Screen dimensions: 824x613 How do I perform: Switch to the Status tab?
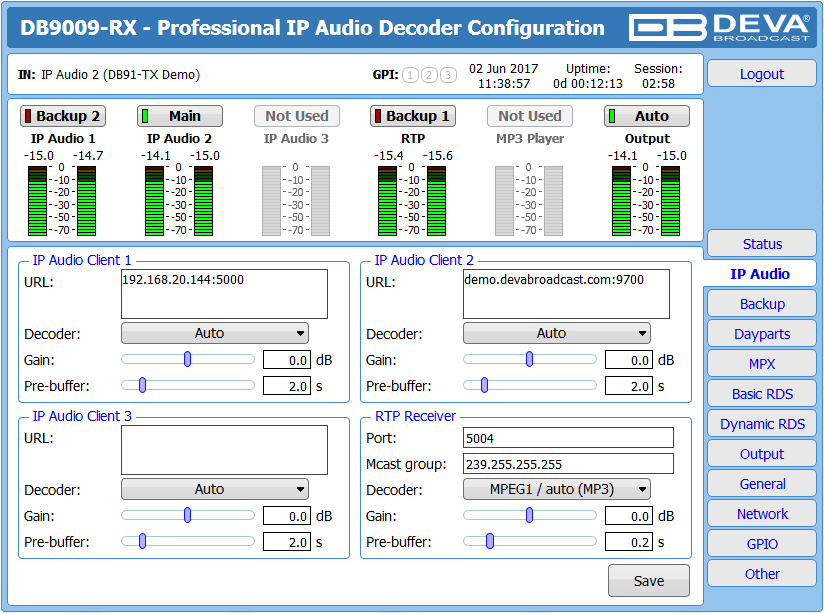[761, 243]
